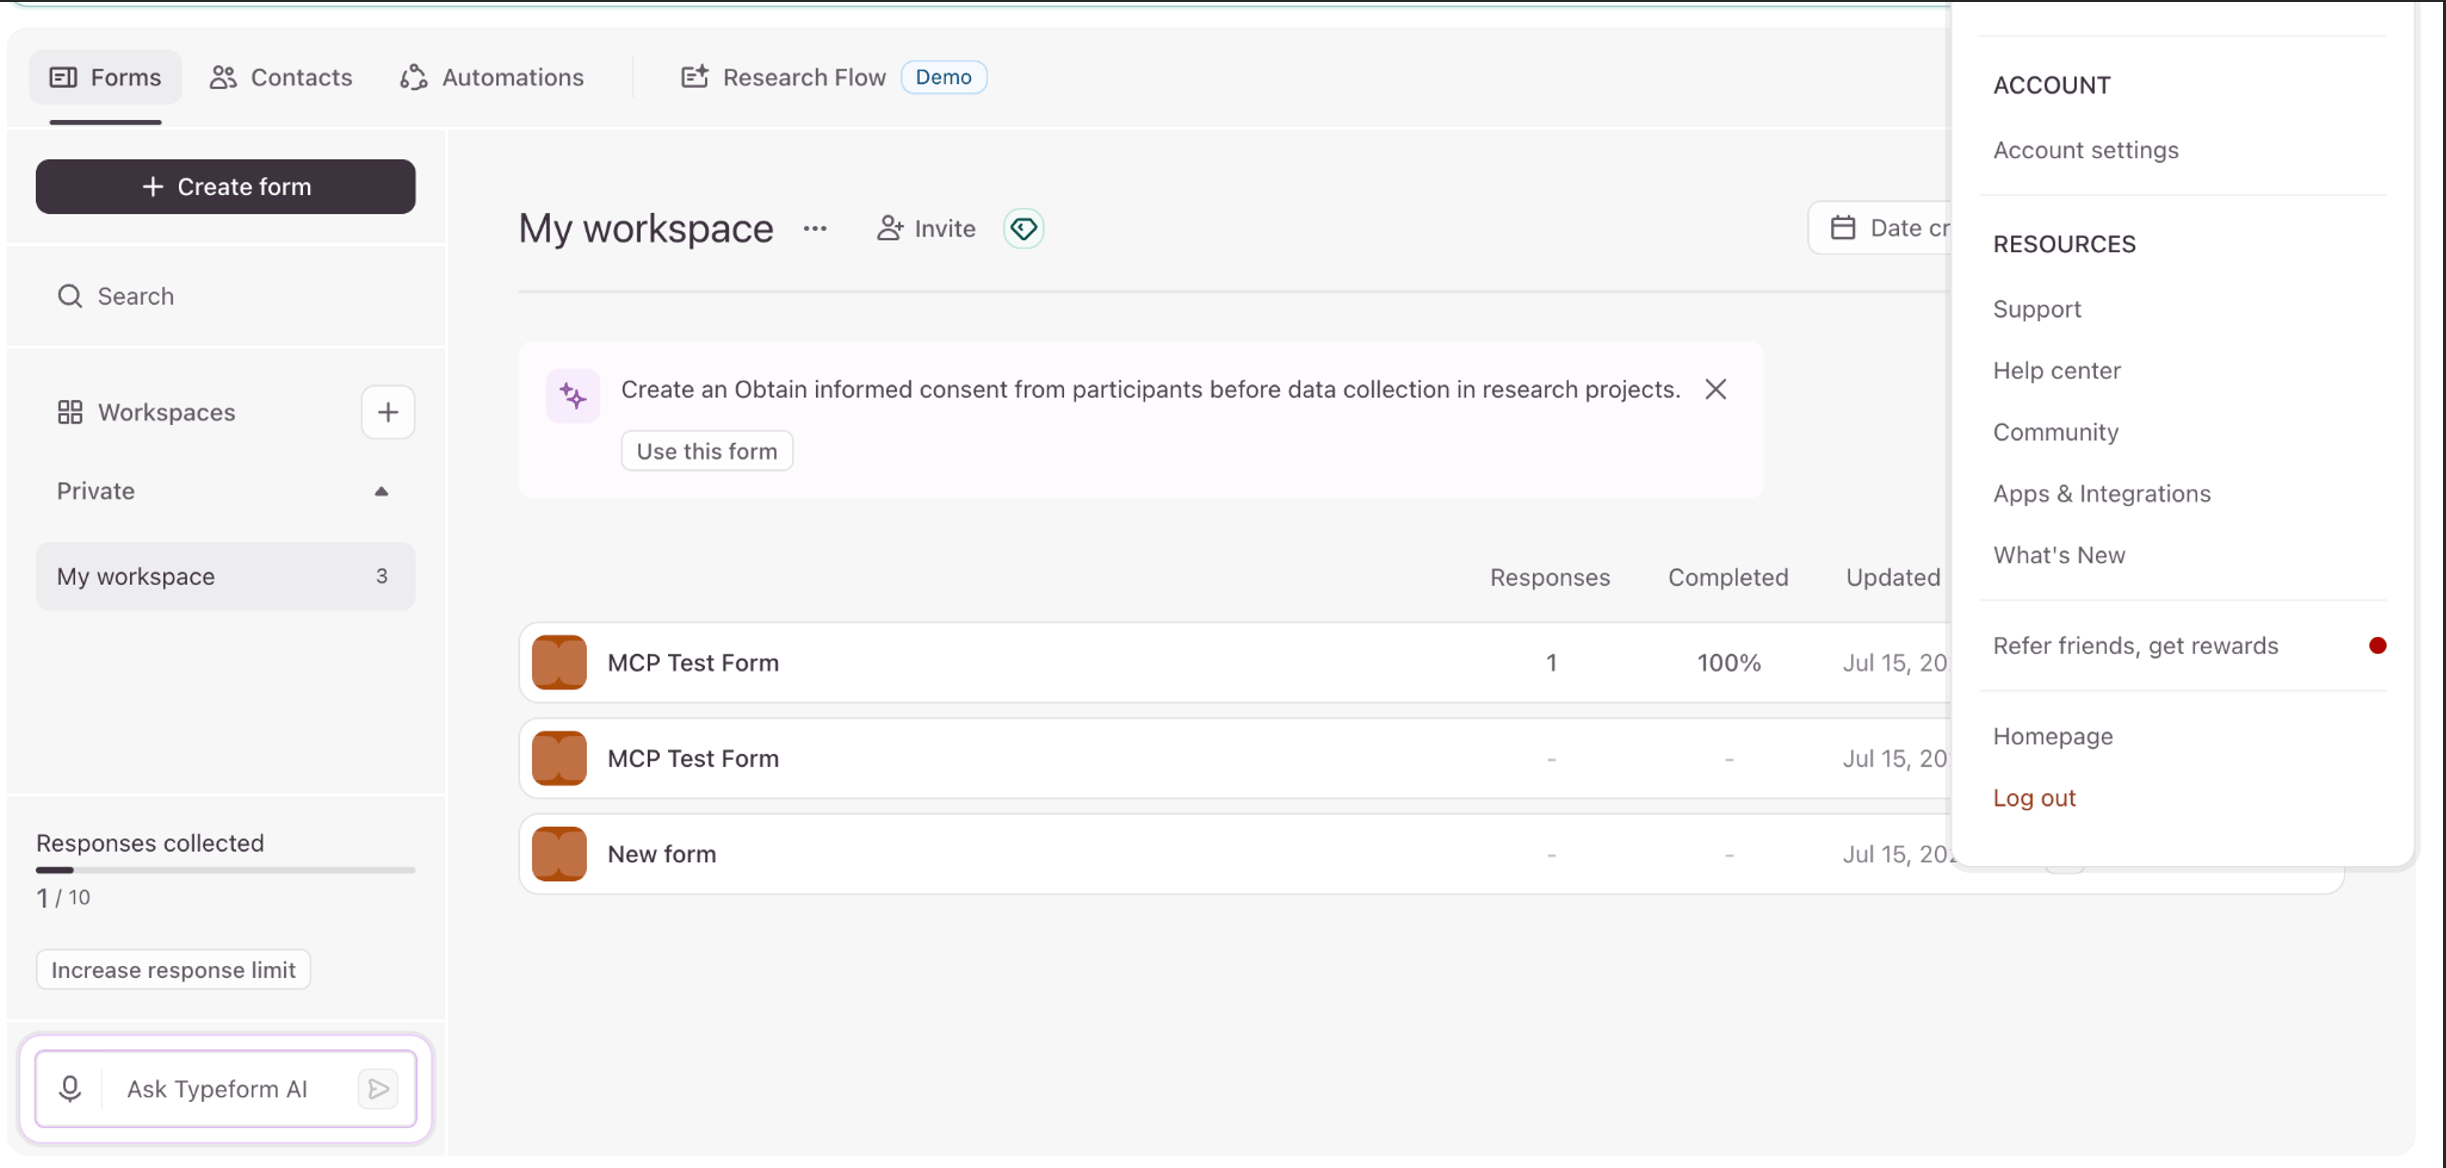This screenshot has width=2446, height=1168.
Task: Click the Updated column header
Action: pyautogui.click(x=1893, y=577)
